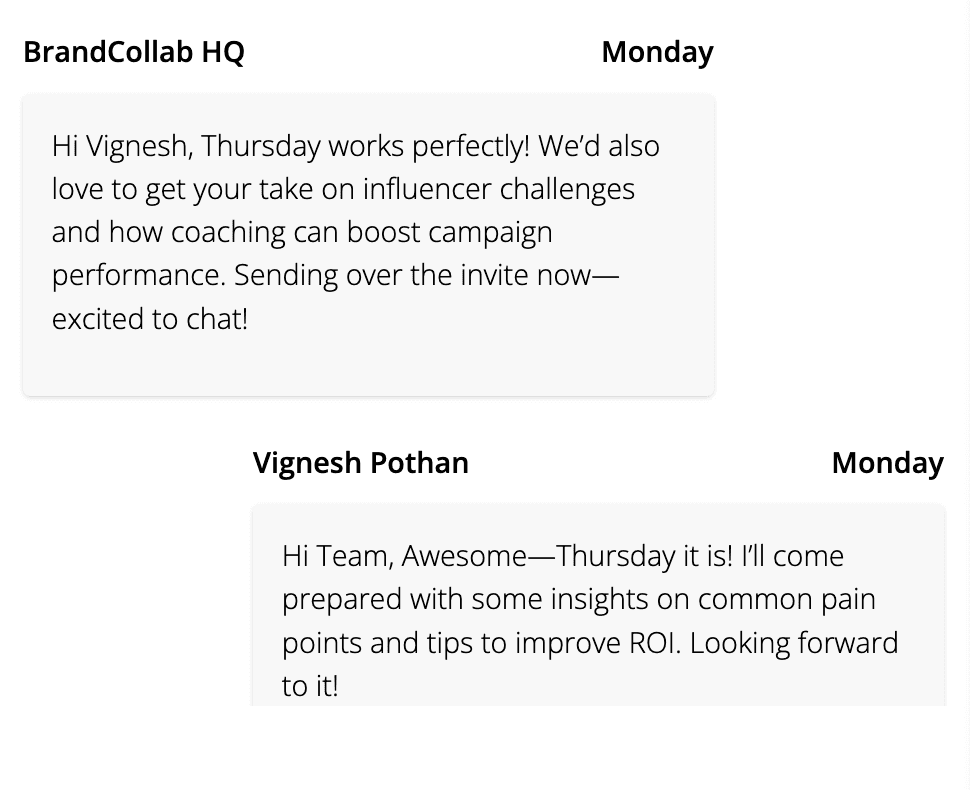Image resolution: width=970 pixels, height=790 pixels.
Task: Click the word 'invite' in first message
Action: point(496,275)
